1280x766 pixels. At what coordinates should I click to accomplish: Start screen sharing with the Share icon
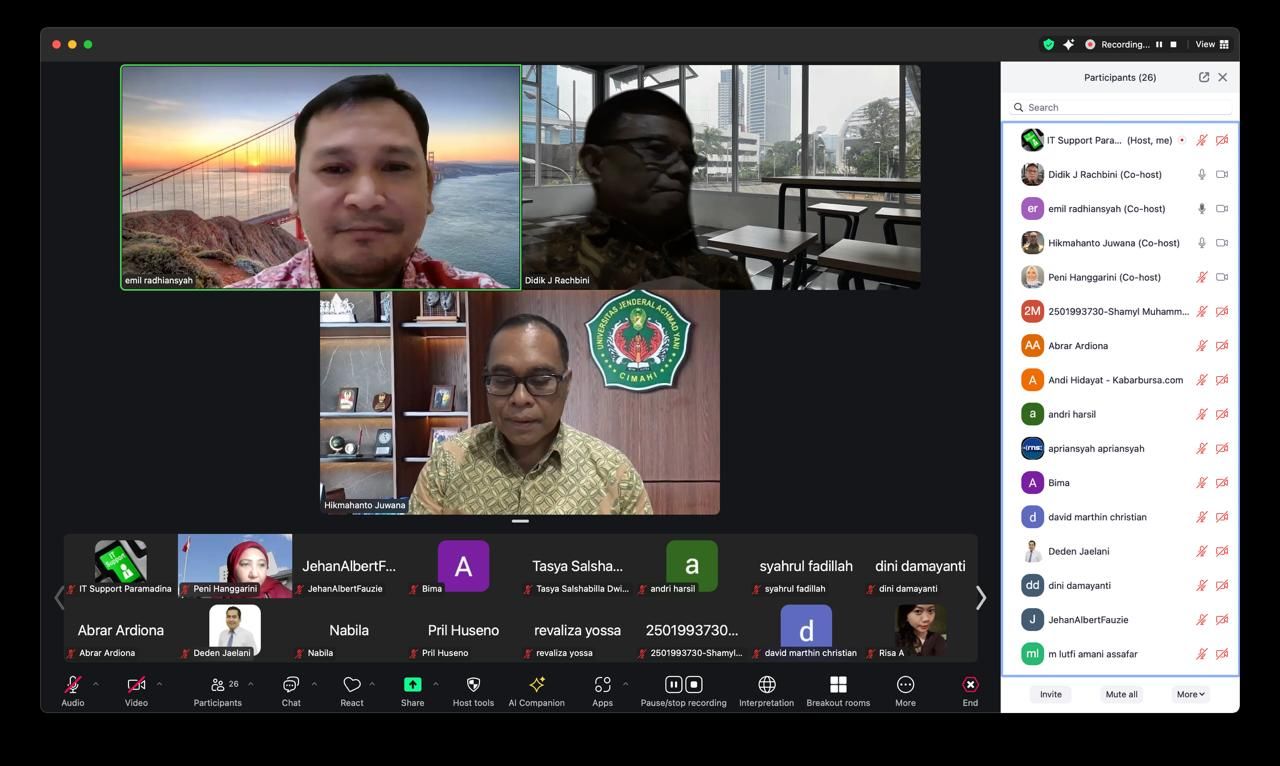[x=412, y=690]
